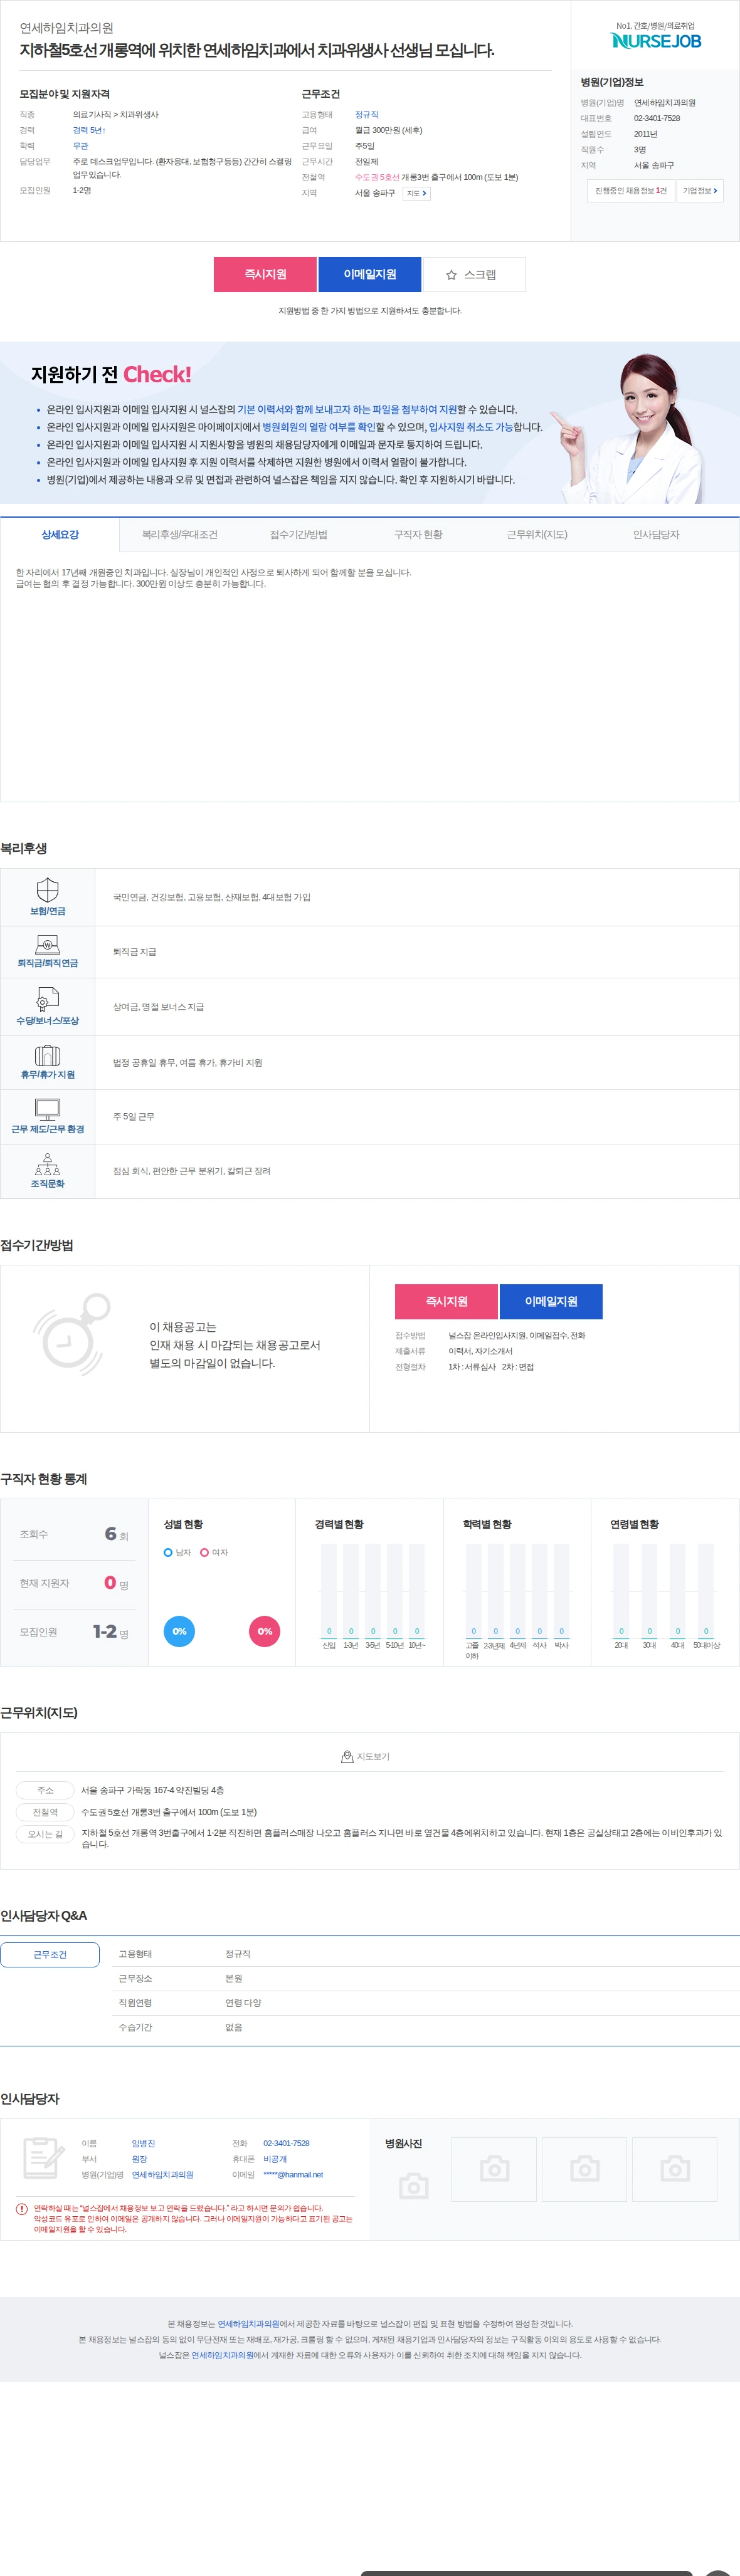Click the 근무 제도/근무 환경 monitor icon

(47, 1109)
